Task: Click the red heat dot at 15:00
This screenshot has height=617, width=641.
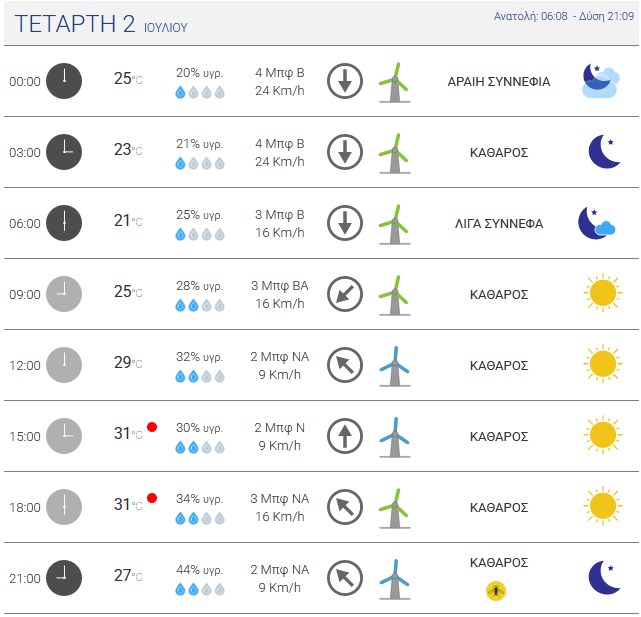Action: (152, 427)
